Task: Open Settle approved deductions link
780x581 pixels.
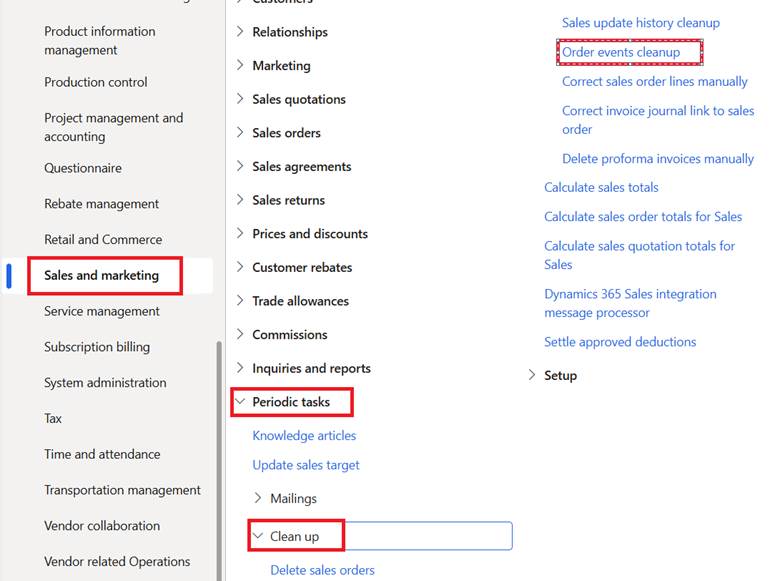Action: (x=620, y=342)
